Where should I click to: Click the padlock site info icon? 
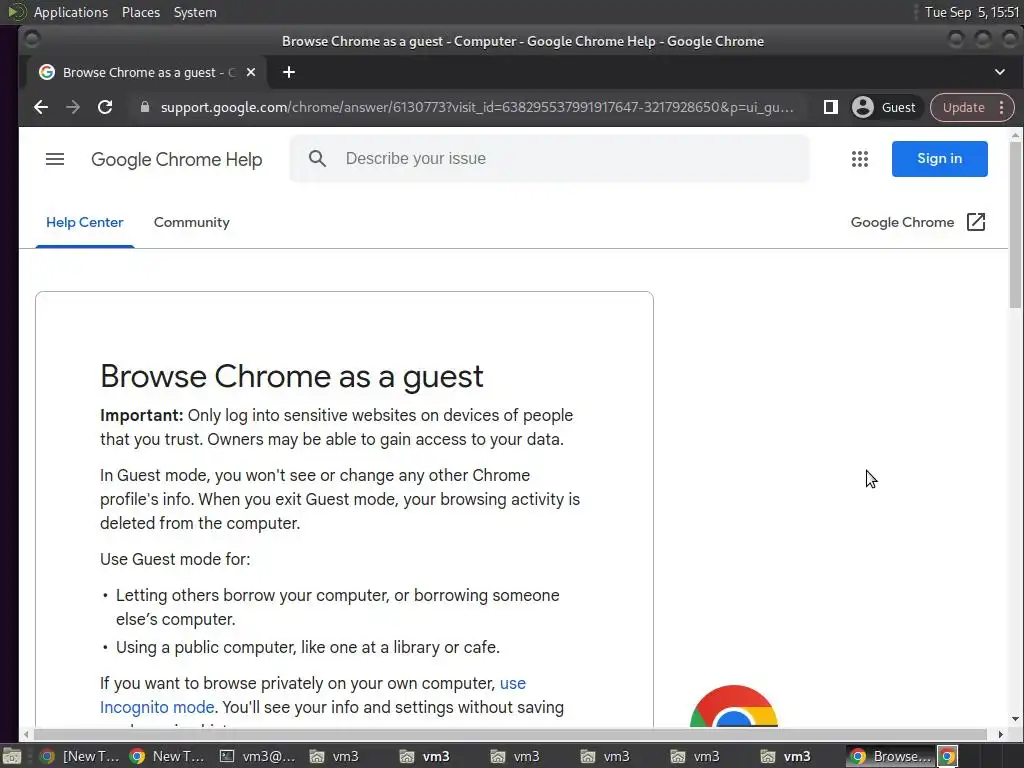pyautogui.click(x=145, y=107)
